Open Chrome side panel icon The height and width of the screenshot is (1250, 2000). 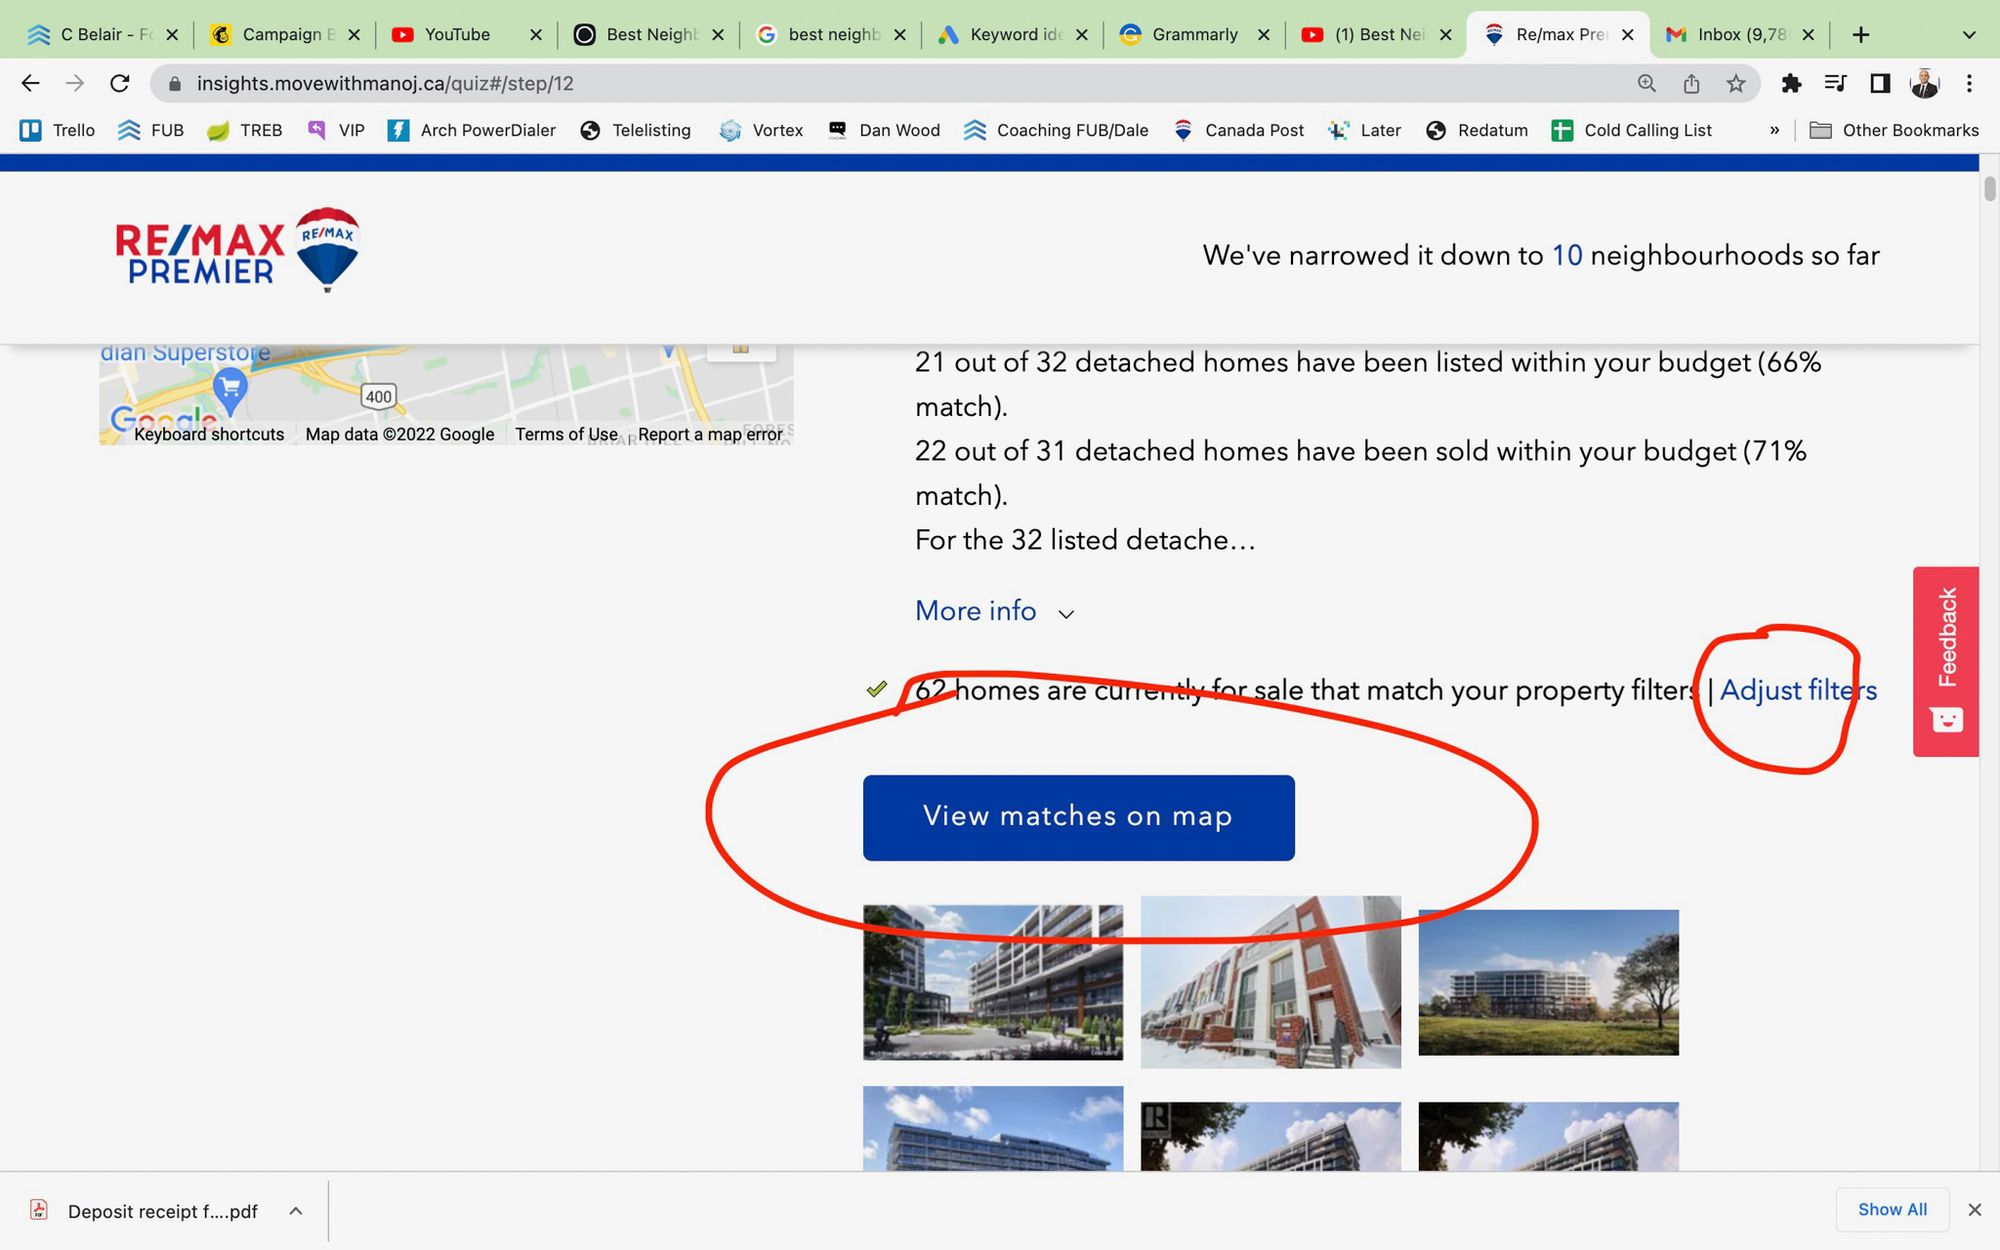[1880, 84]
